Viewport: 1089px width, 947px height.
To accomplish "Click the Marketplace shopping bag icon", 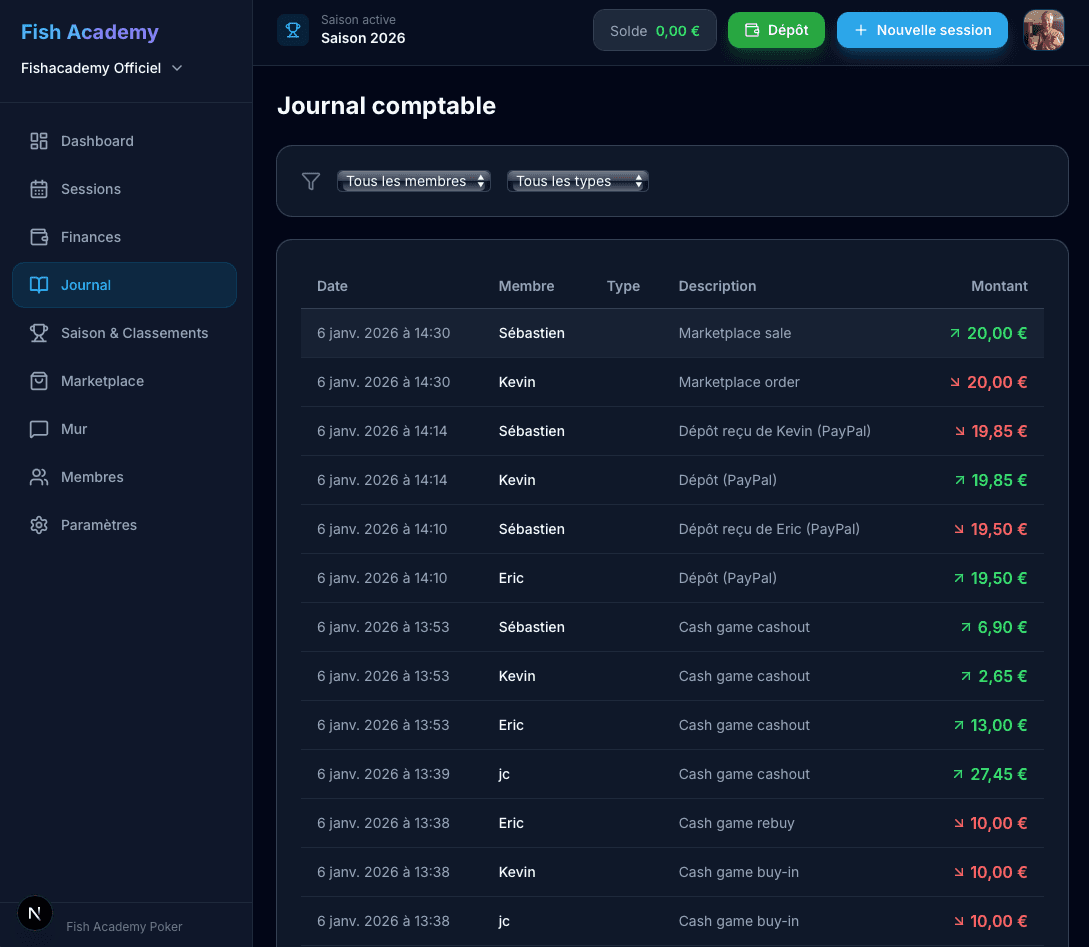I will coord(39,381).
